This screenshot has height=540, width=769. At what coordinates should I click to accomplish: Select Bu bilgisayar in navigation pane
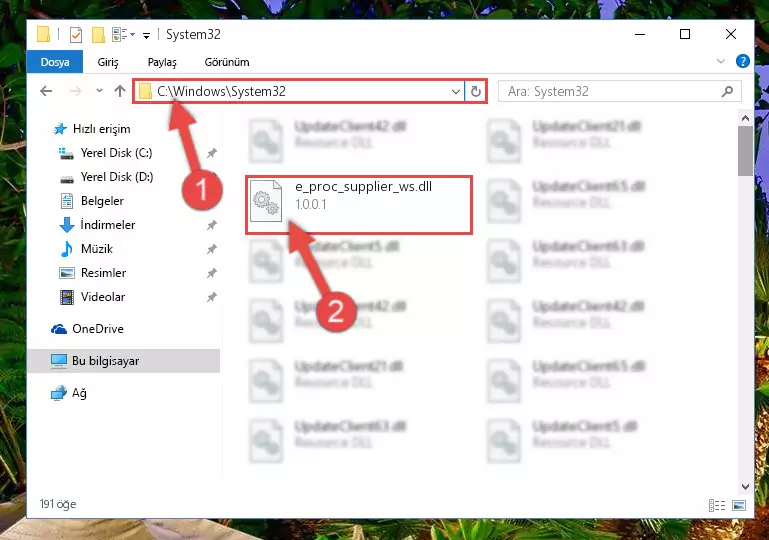(x=105, y=361)
